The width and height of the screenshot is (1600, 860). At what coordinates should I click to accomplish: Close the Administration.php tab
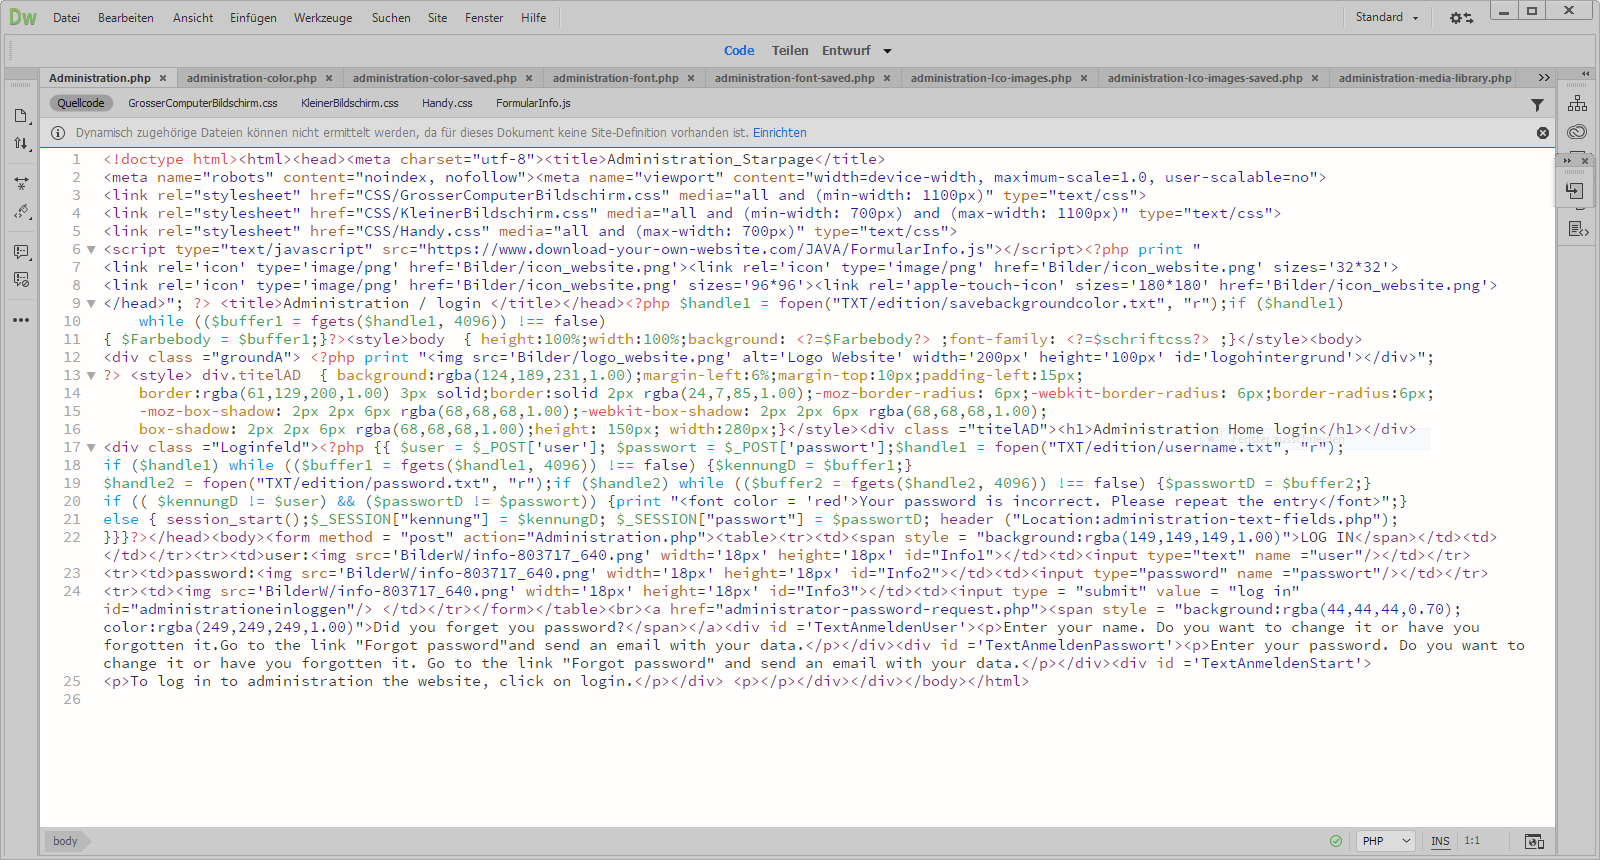[x=163, y=78]
